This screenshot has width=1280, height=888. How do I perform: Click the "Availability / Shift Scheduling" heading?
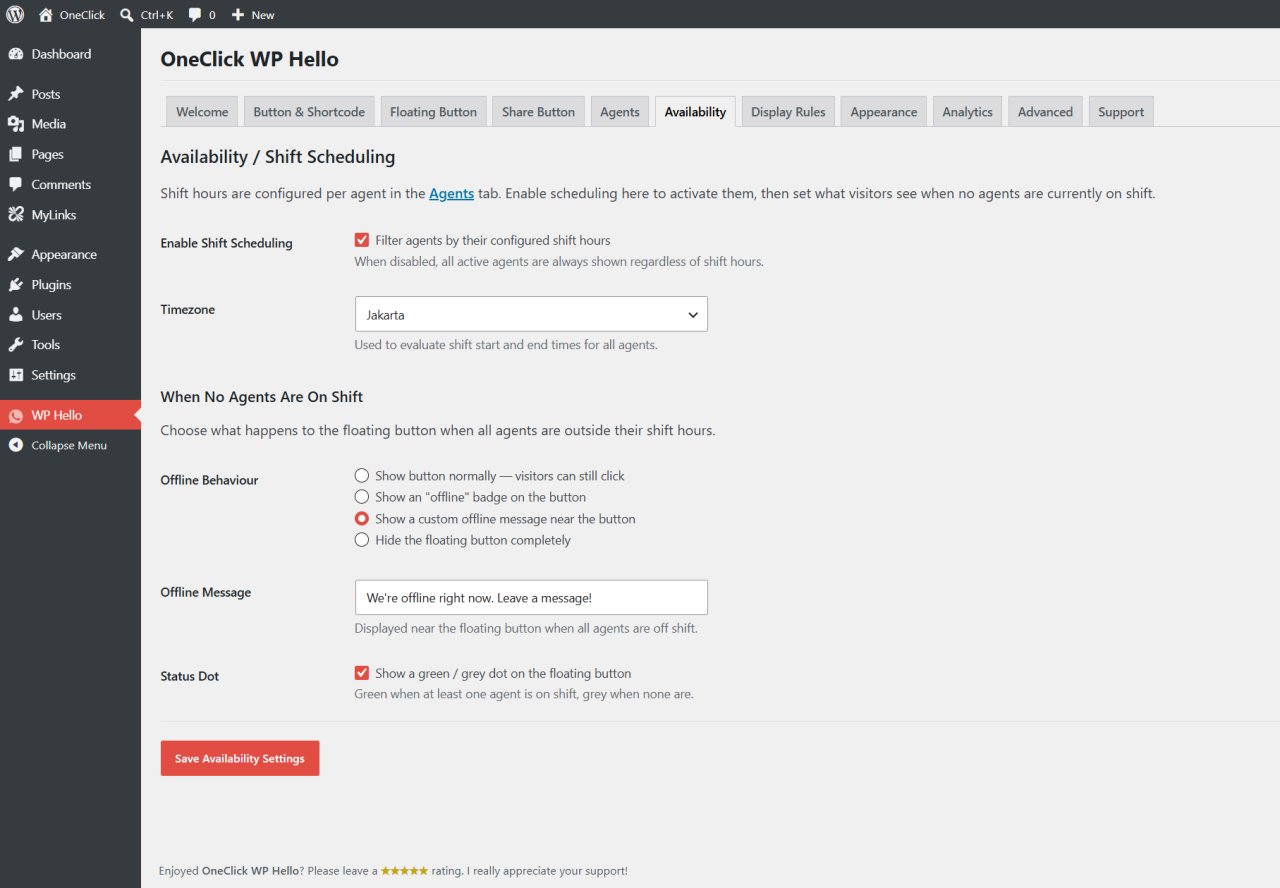click(x=278, y=157)
